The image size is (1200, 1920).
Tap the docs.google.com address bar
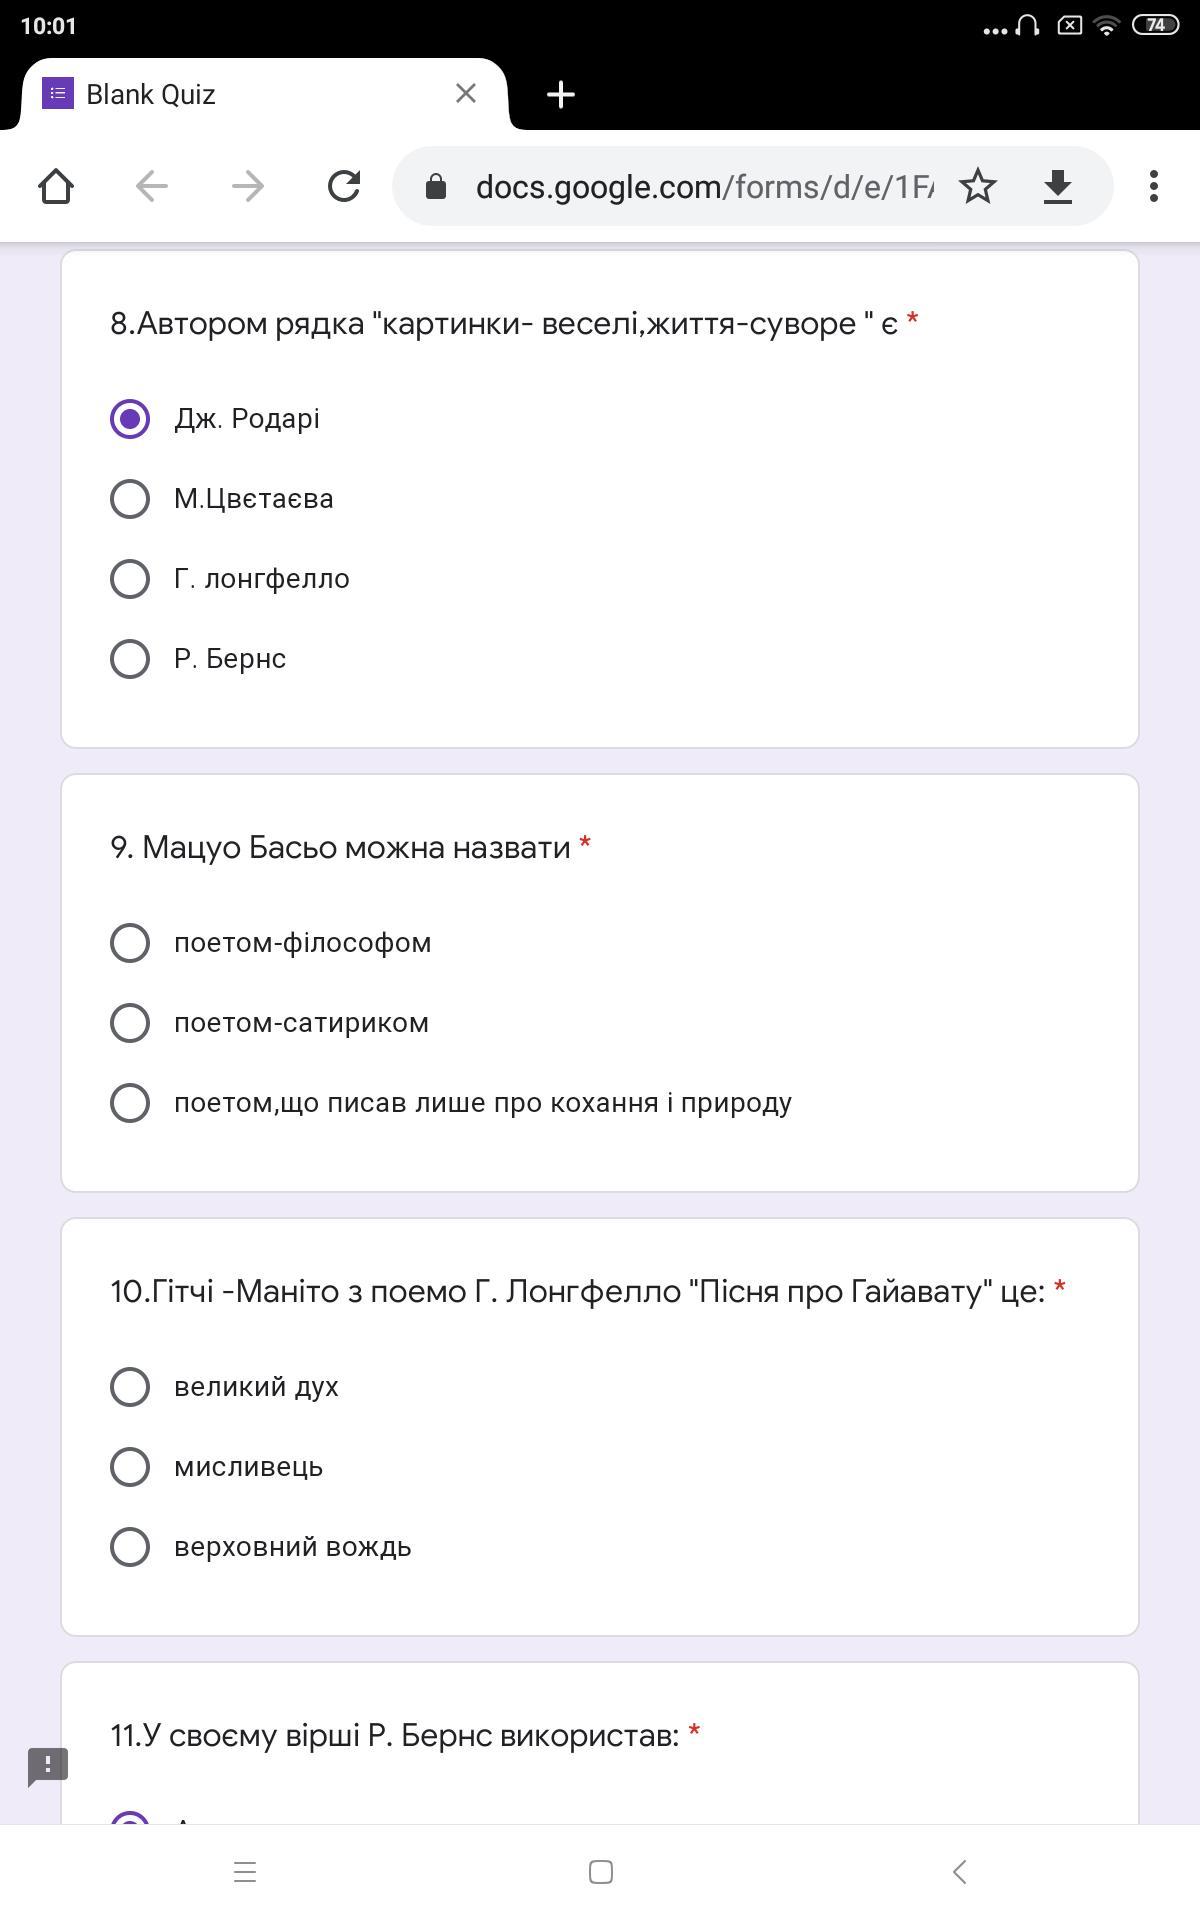coord(700,186)
